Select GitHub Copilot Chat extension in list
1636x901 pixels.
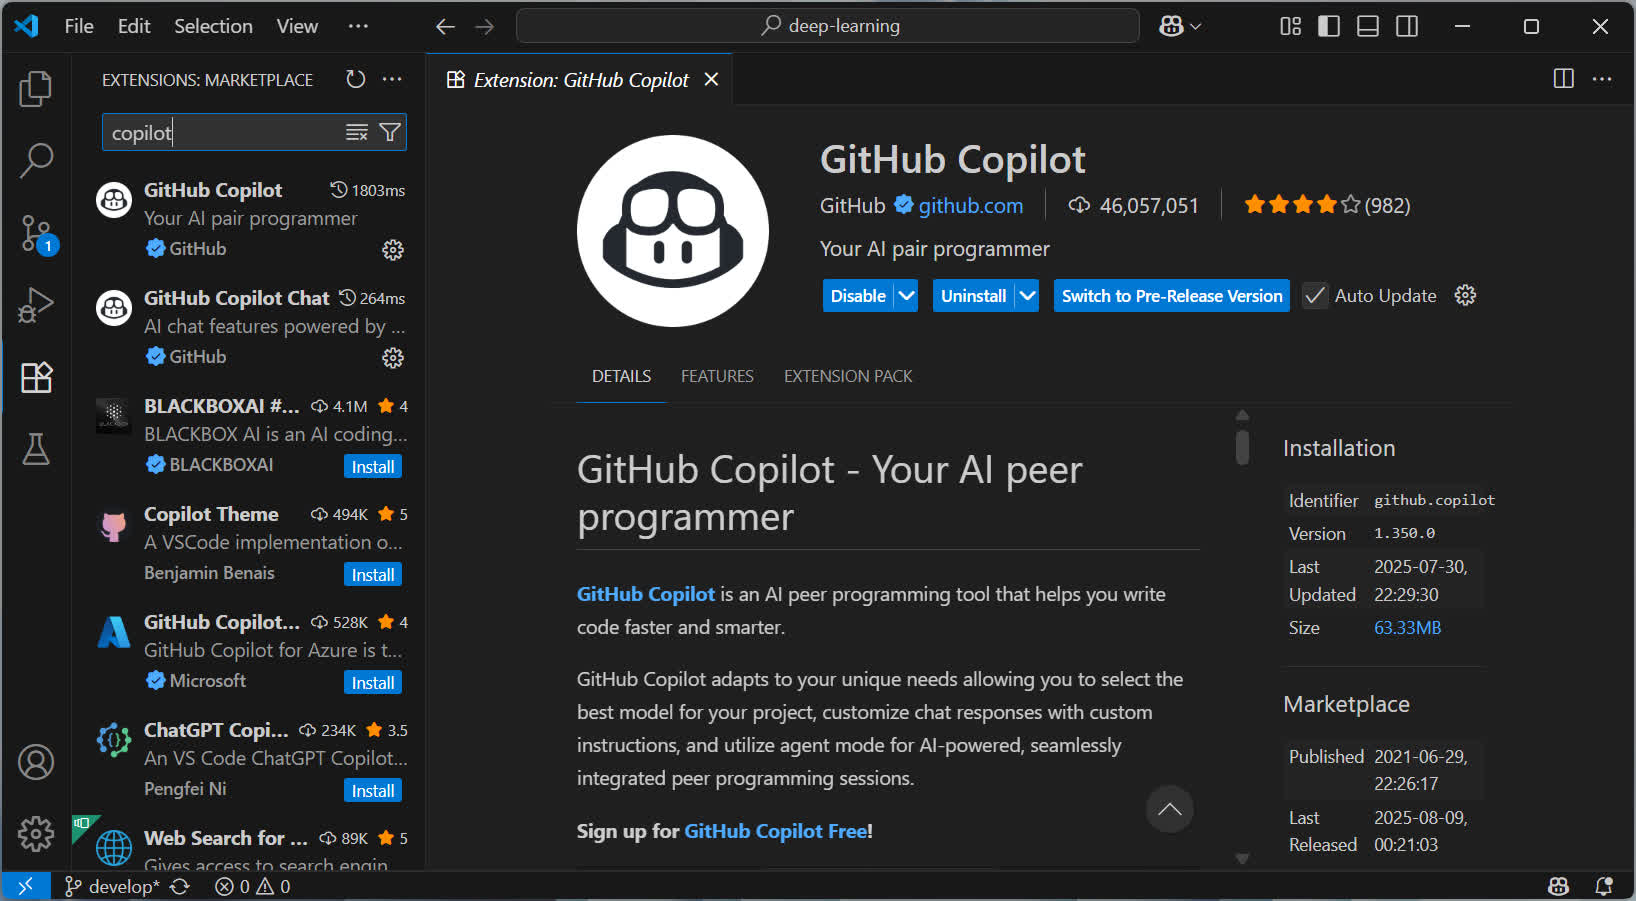pos(249,327)
